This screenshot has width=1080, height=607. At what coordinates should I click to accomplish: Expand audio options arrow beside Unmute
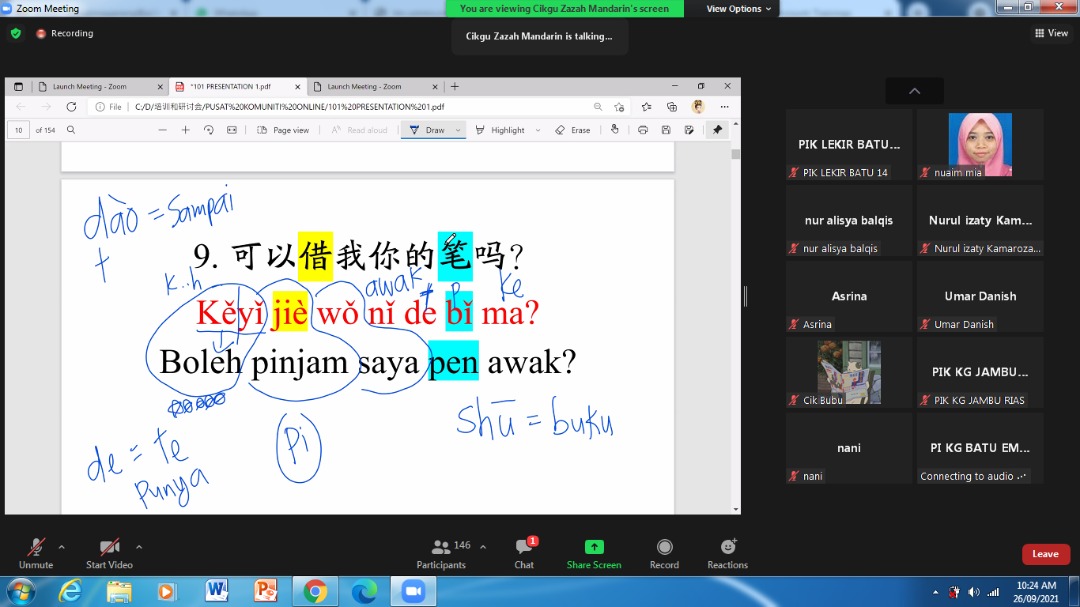tap(62, 547)
